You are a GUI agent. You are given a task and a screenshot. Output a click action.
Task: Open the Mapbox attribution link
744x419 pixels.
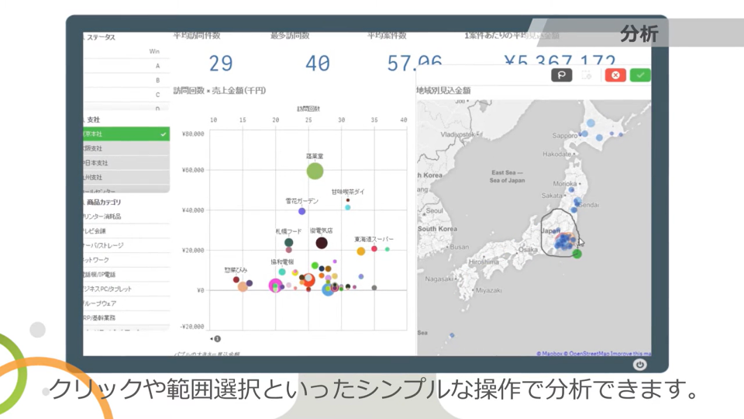[x=549, y=354]
